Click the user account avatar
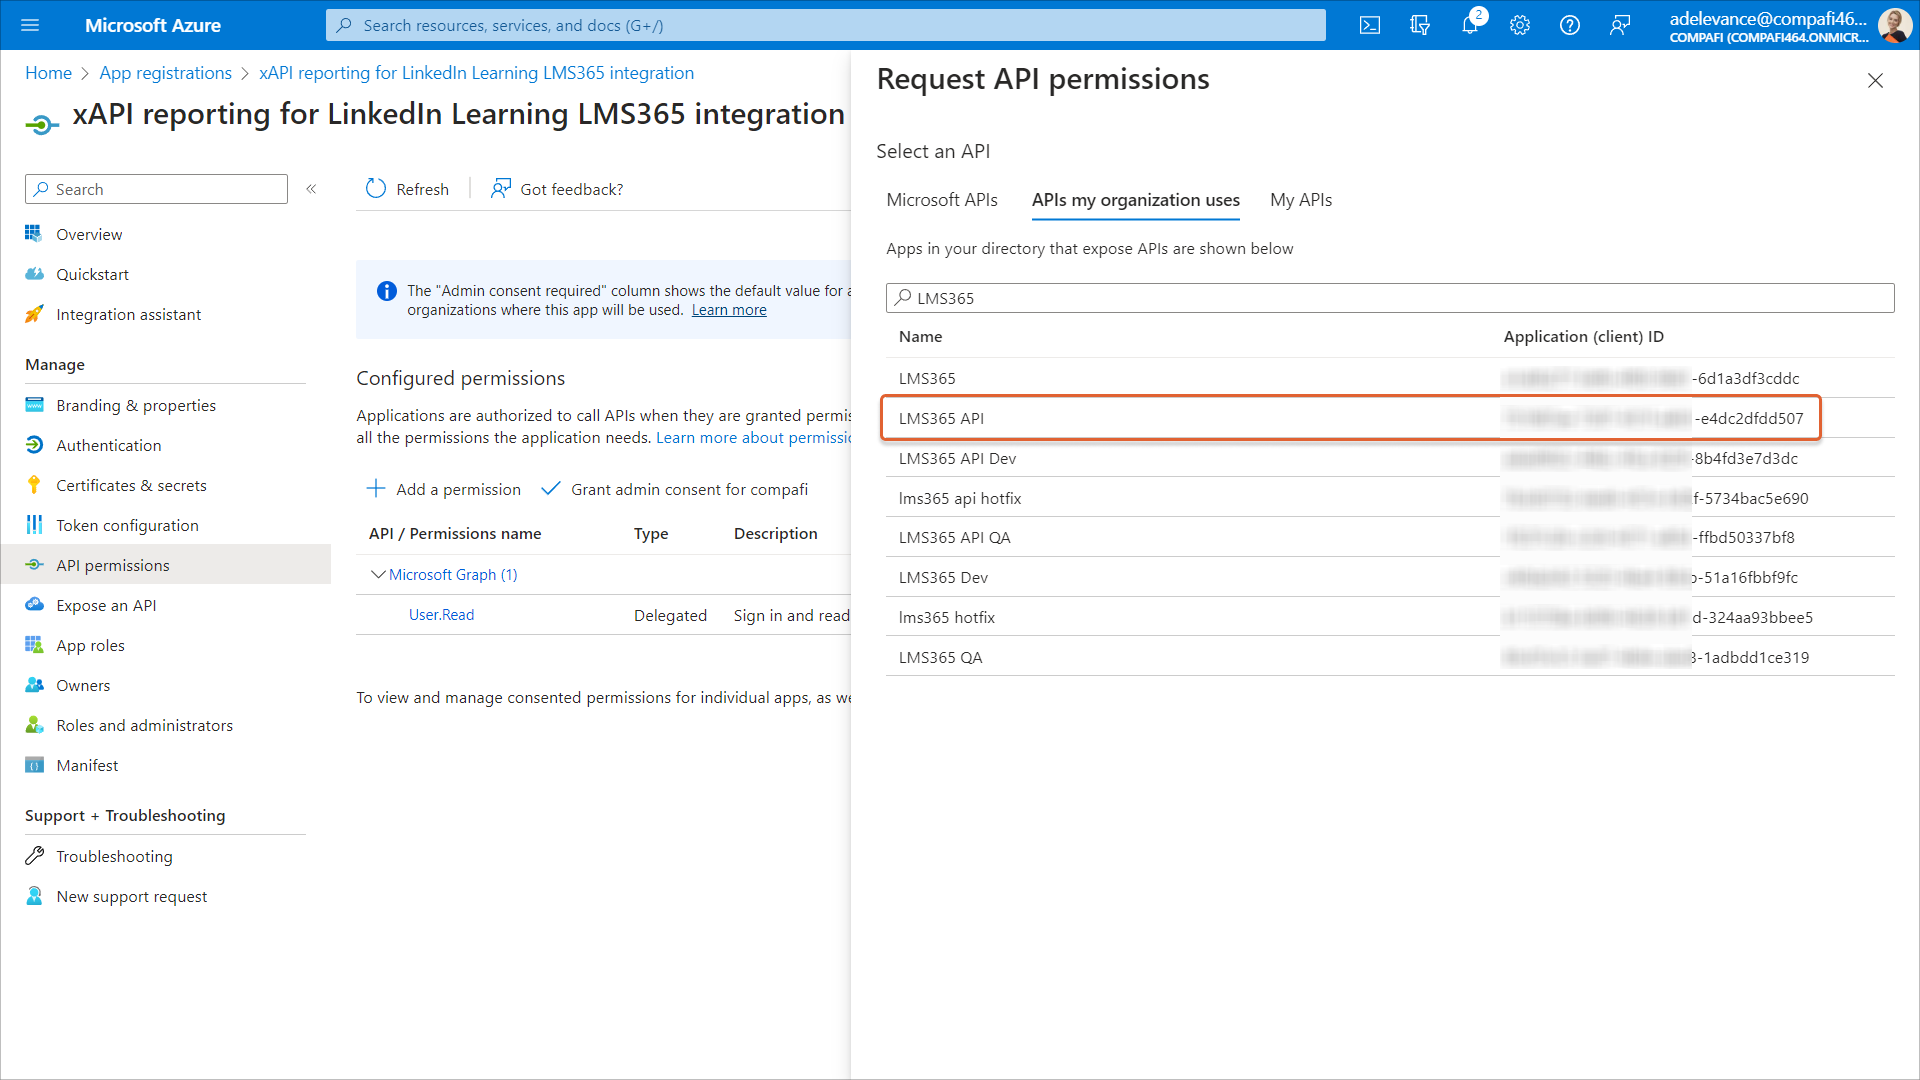Image resolution: width=1920 pixels, height=1080 pixels. (1893, 25)
